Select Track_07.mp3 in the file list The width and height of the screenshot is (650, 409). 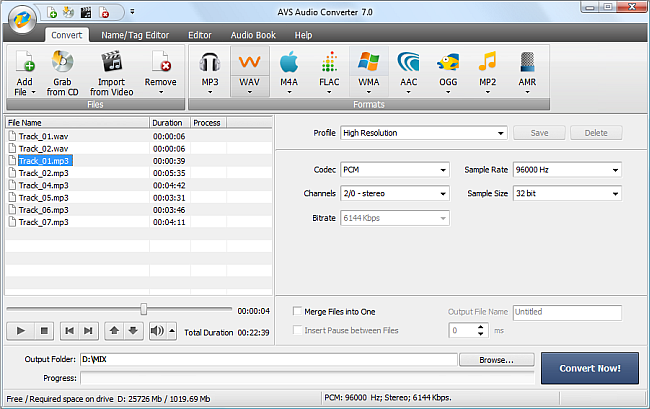click(x=44, y=222)
